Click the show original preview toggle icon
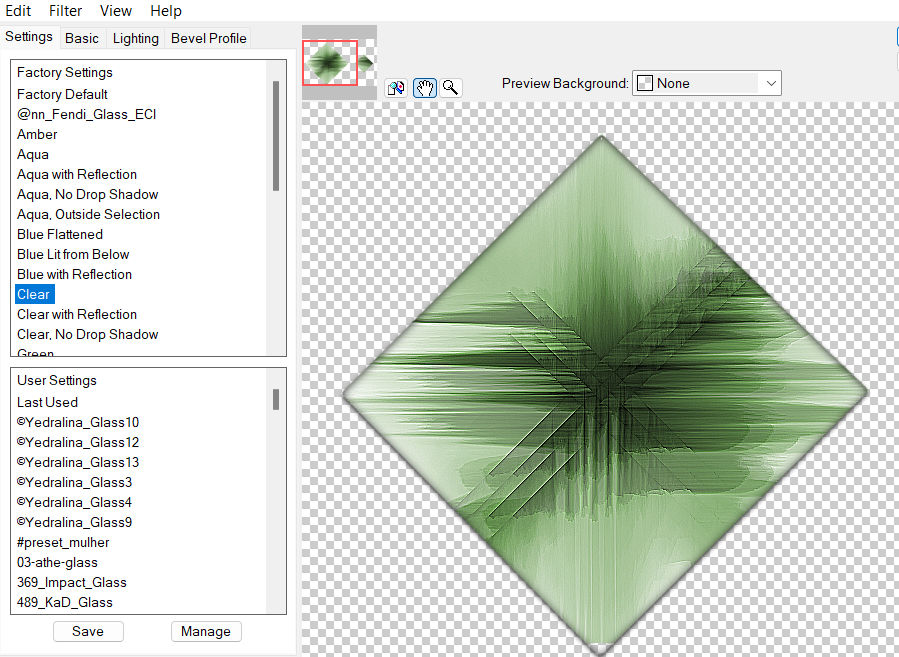 click(x=396, y=88)
